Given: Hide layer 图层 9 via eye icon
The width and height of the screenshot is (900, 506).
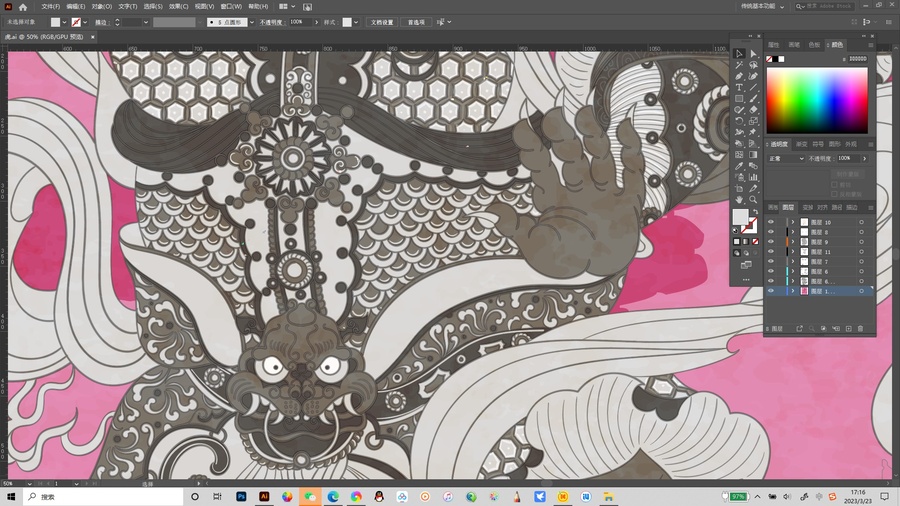Looking at the screenshot, I should [771, 242].
